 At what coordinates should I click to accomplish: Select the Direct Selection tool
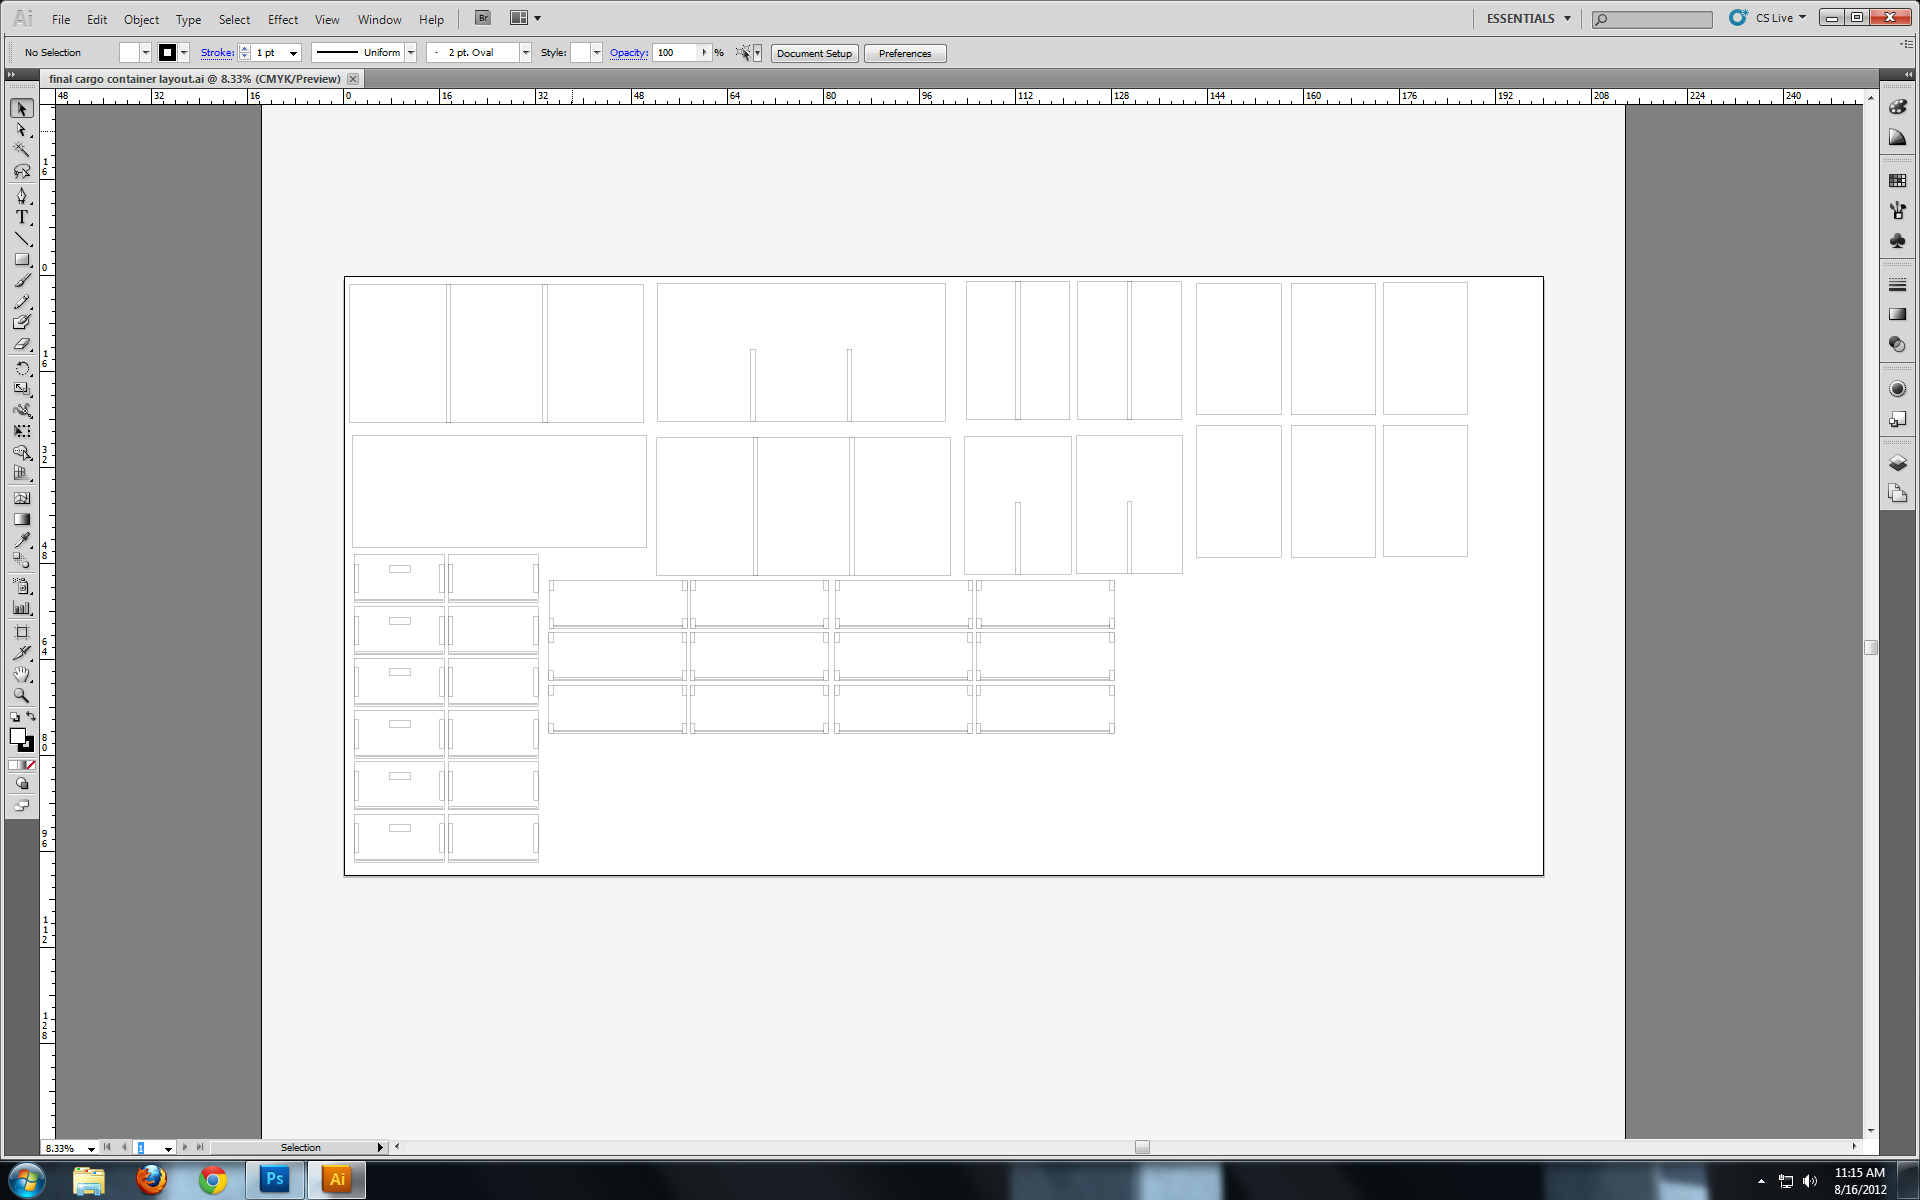[x=21, y=130]
